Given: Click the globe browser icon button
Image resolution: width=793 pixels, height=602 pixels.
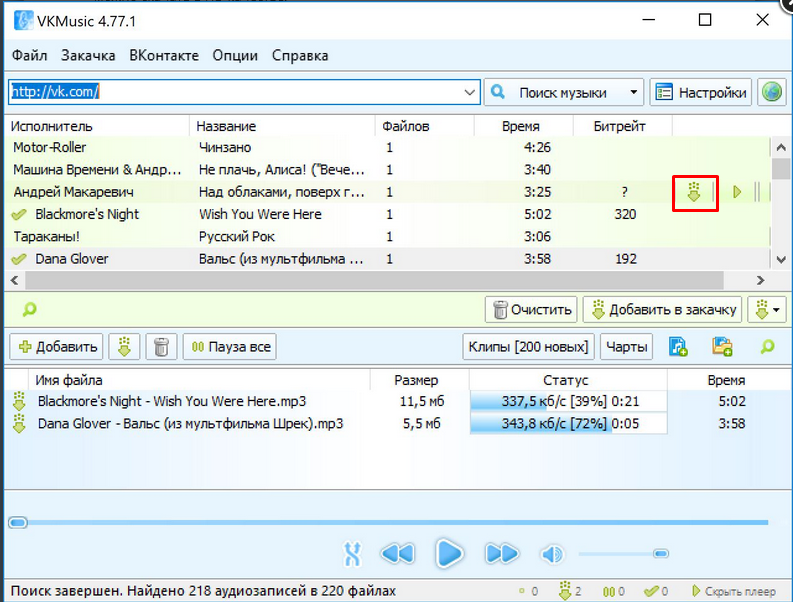Looking at the screenshot, I should (772, 92).
